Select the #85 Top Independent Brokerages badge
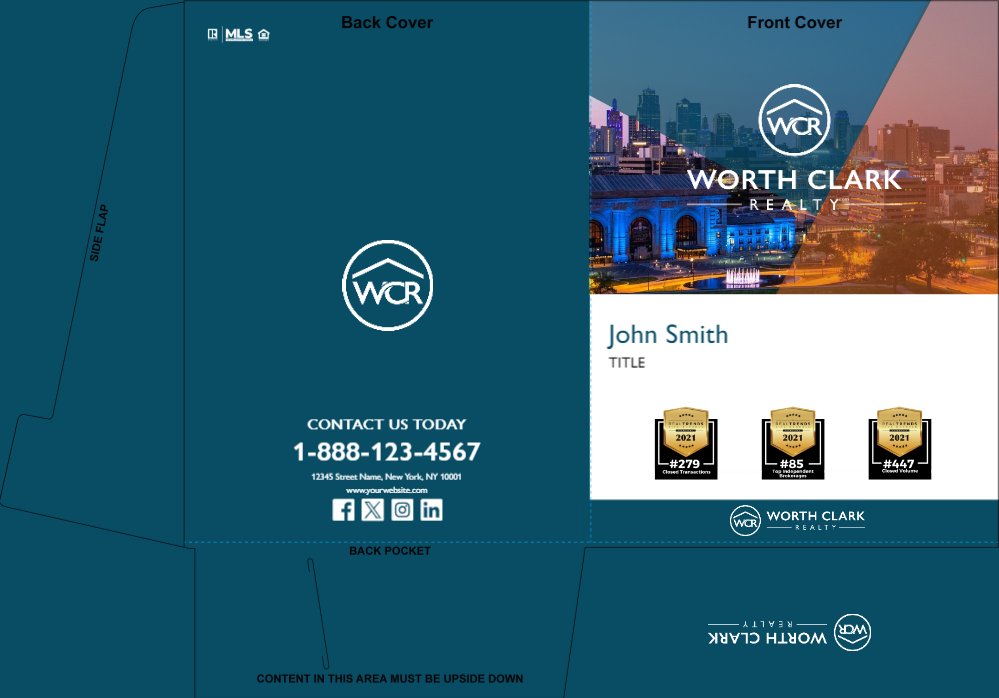This screenshot has height=698, width=999. tap(792, 443)
